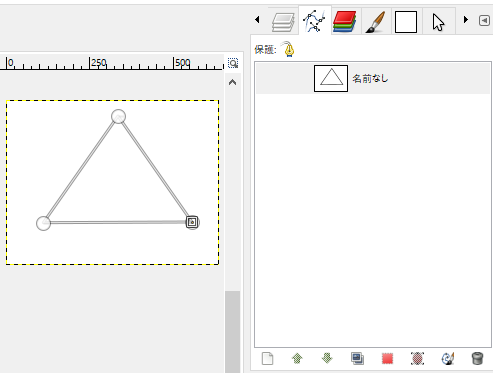This screenshot has width=493, height=373.
Task: Switch to the Layers dialog tab
Action: coord(283,21)
